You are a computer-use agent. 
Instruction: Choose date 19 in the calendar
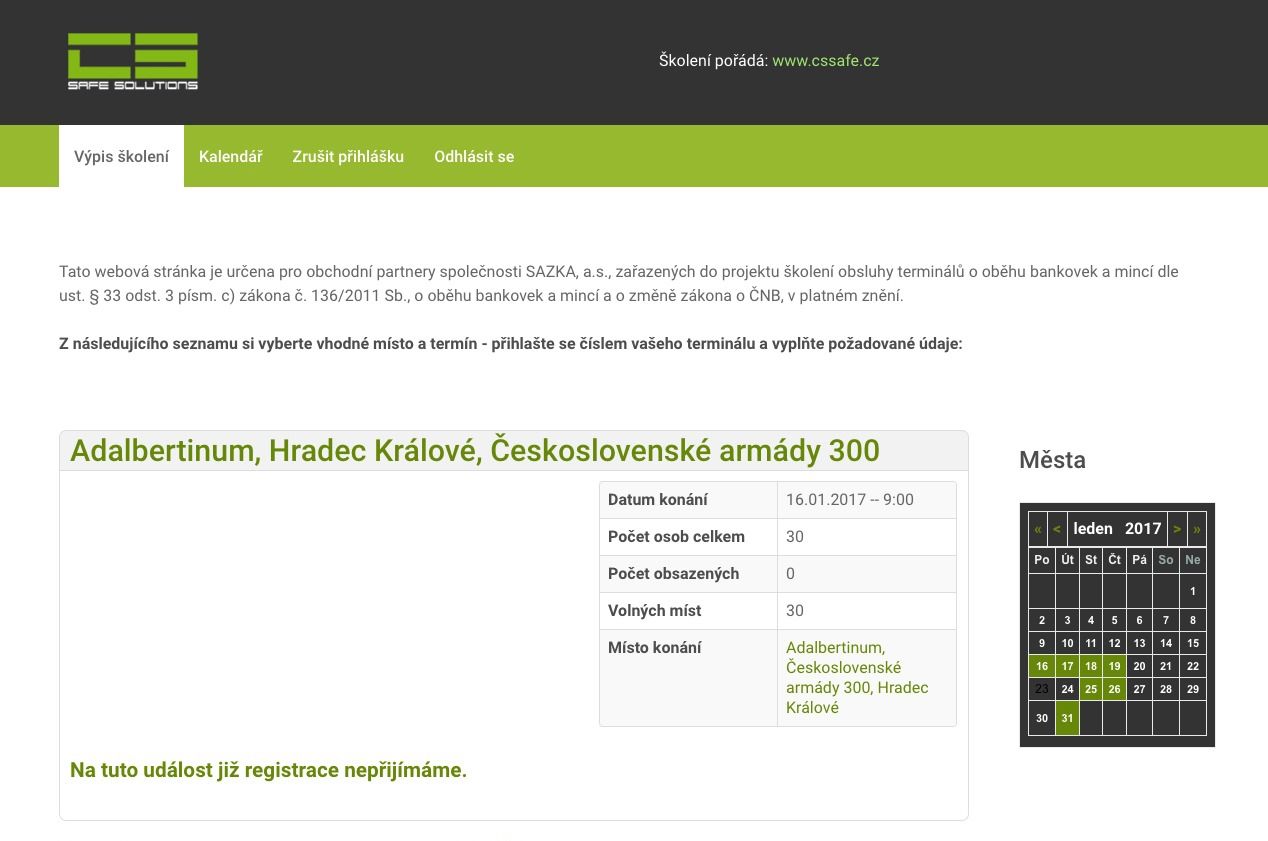click(x=1114, y=666)
